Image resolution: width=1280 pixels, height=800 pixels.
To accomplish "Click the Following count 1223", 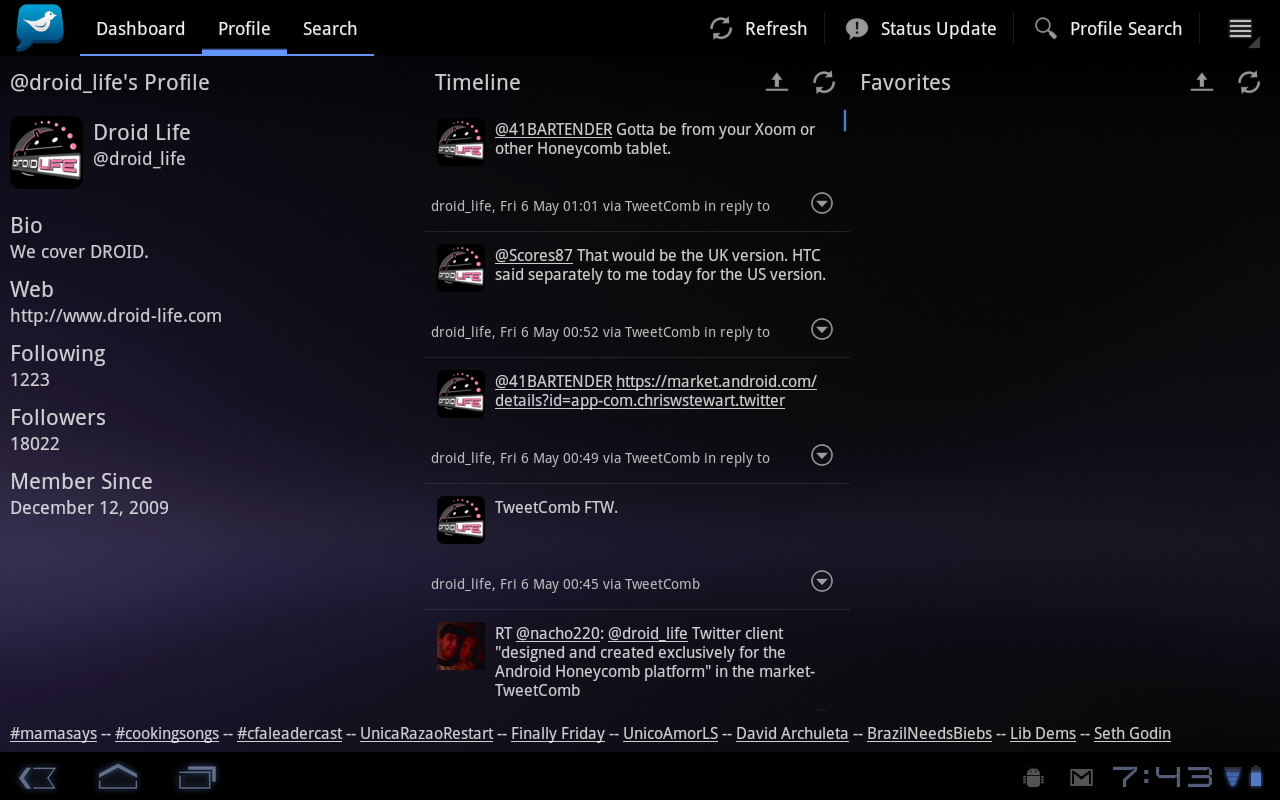I will point(30,380).
